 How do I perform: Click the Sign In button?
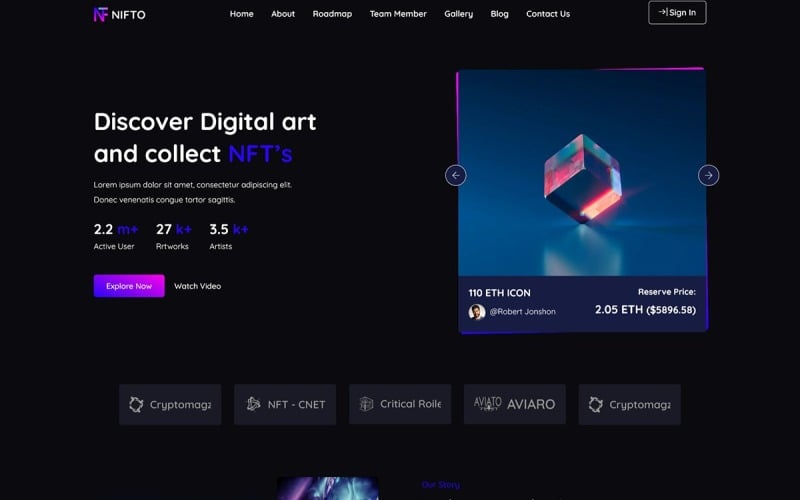(x=677, y=13)
